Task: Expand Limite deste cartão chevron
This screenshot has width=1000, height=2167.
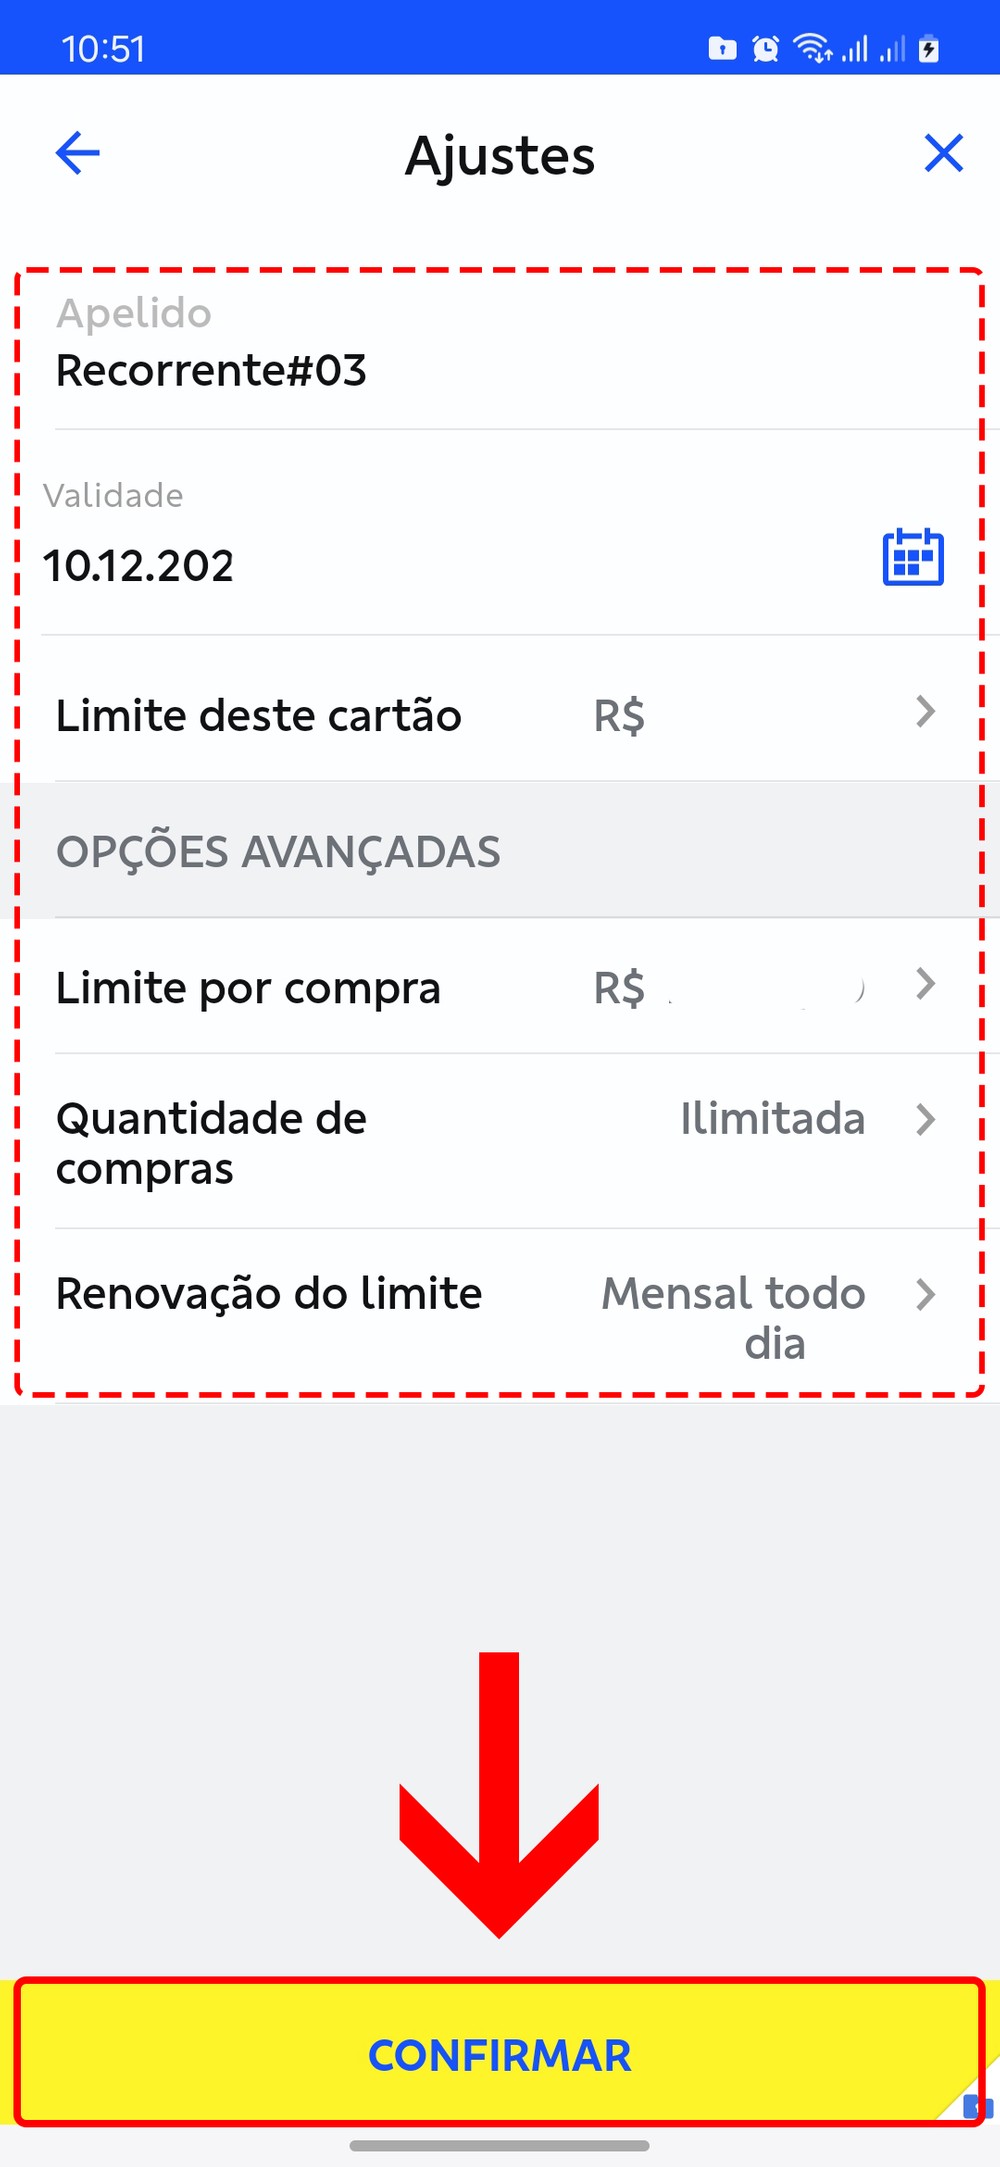Action: coord(925,712)
